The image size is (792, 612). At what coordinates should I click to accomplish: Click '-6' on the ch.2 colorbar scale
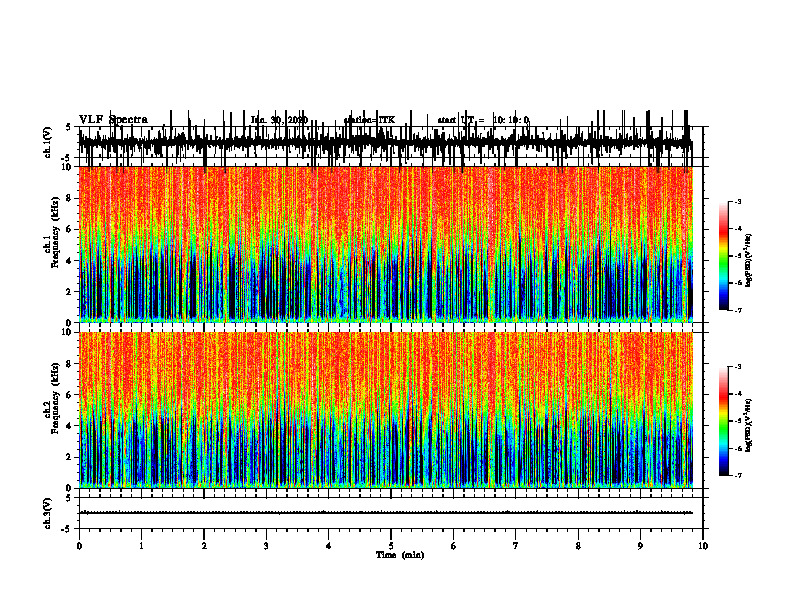[738, 448]
